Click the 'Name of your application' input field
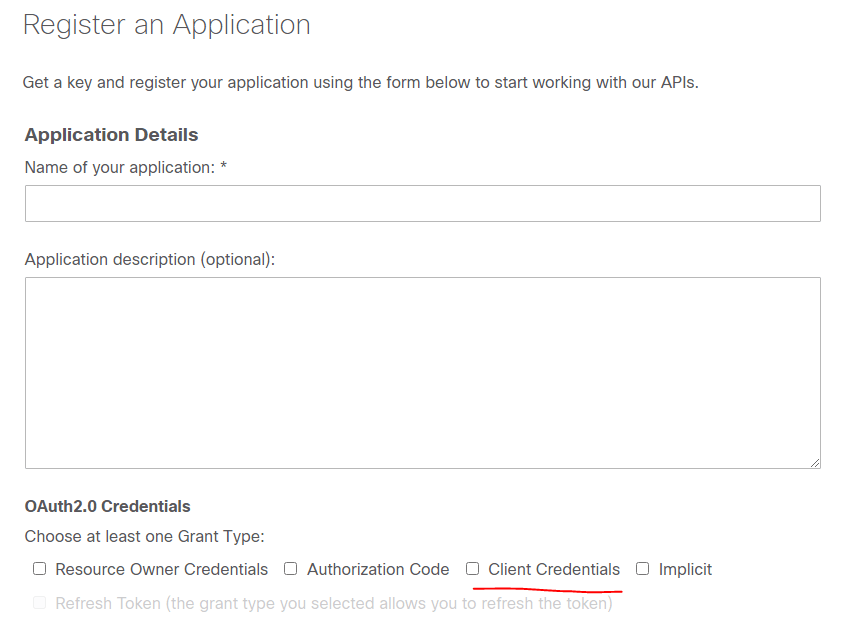 (x=422, y=203)
